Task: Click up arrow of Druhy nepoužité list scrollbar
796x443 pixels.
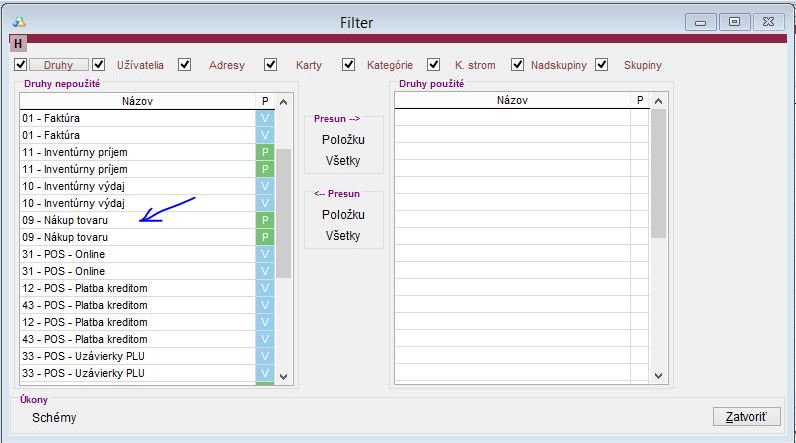Action: (x=283, y=101)
